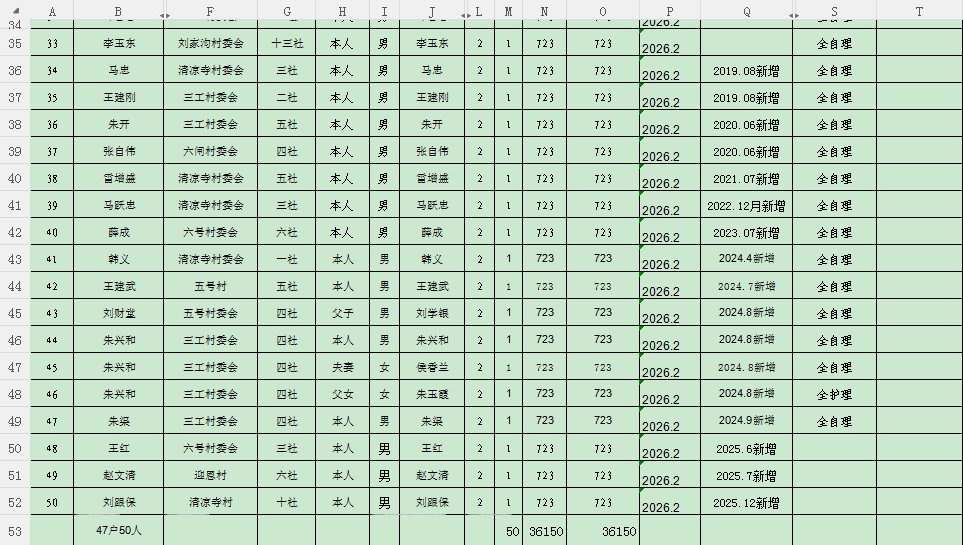The width and height of the screenshot is (963, 545).
Task: Expand hidden column between Q and S
Action: coord(793,14)
